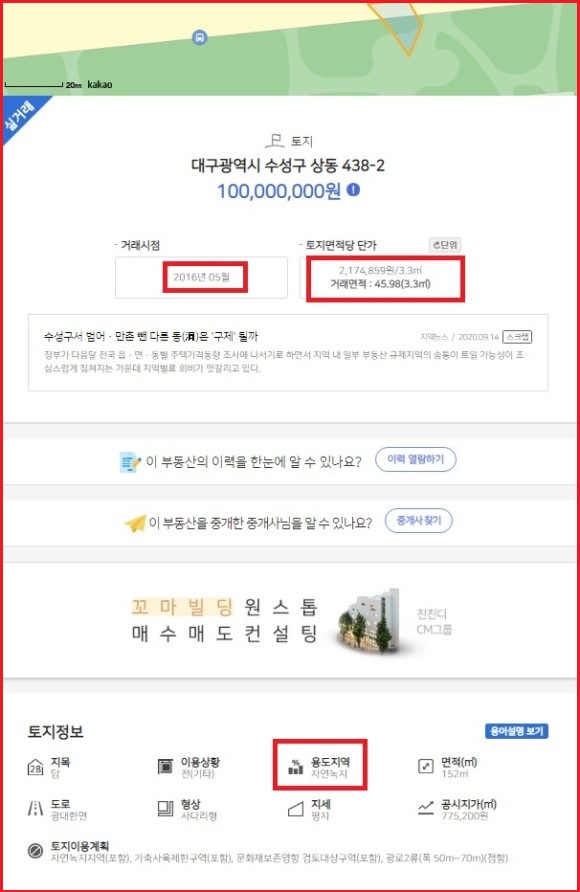Click the 스크랩 button on news item
The image size is (580, 892).
[517, 337]
